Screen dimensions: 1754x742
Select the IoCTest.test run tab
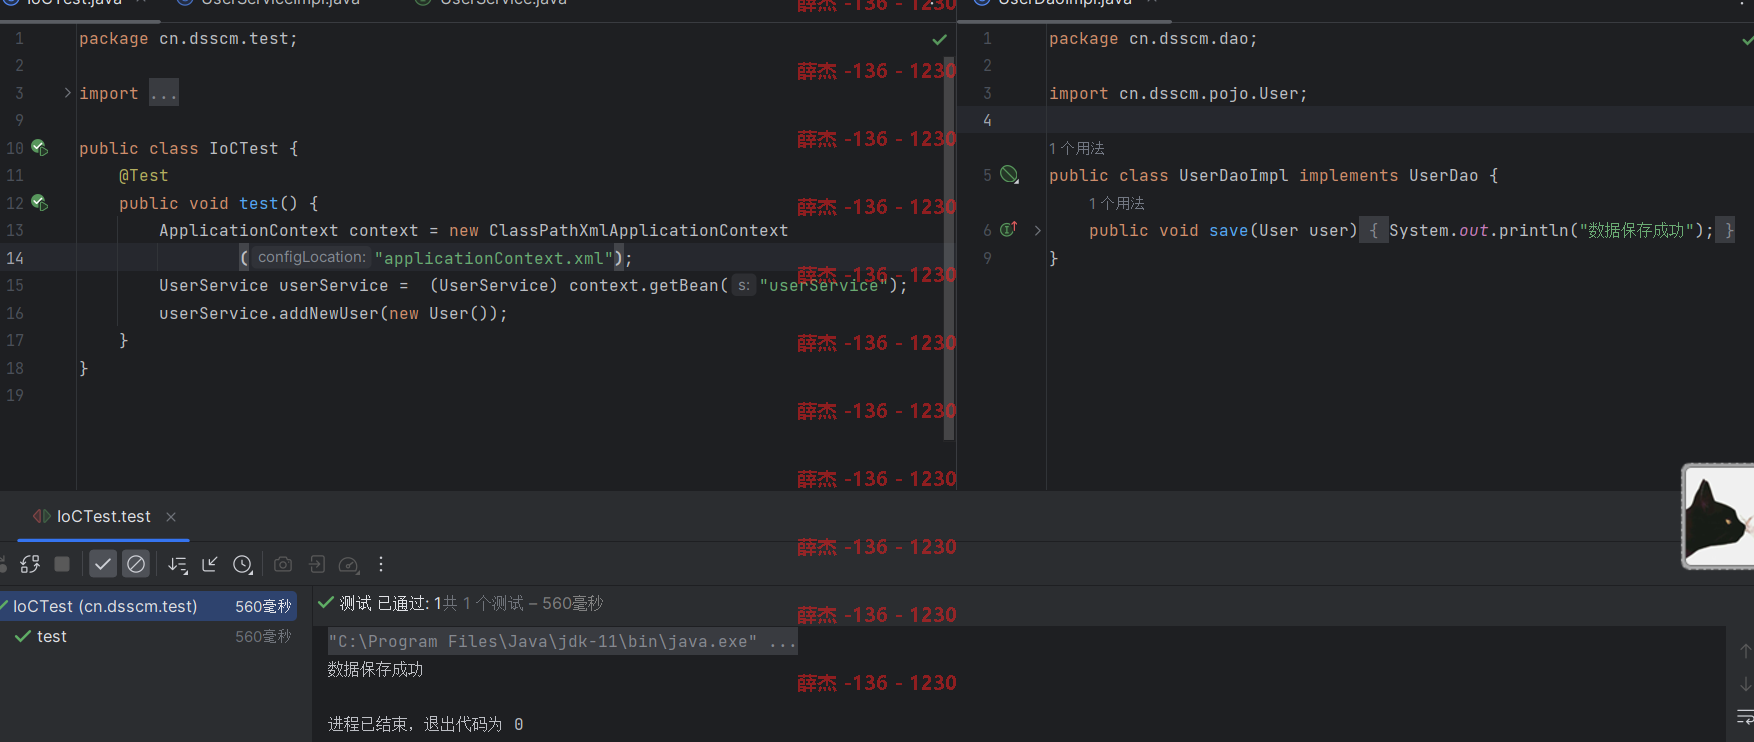pyautogui.click(x=103, y=516)
